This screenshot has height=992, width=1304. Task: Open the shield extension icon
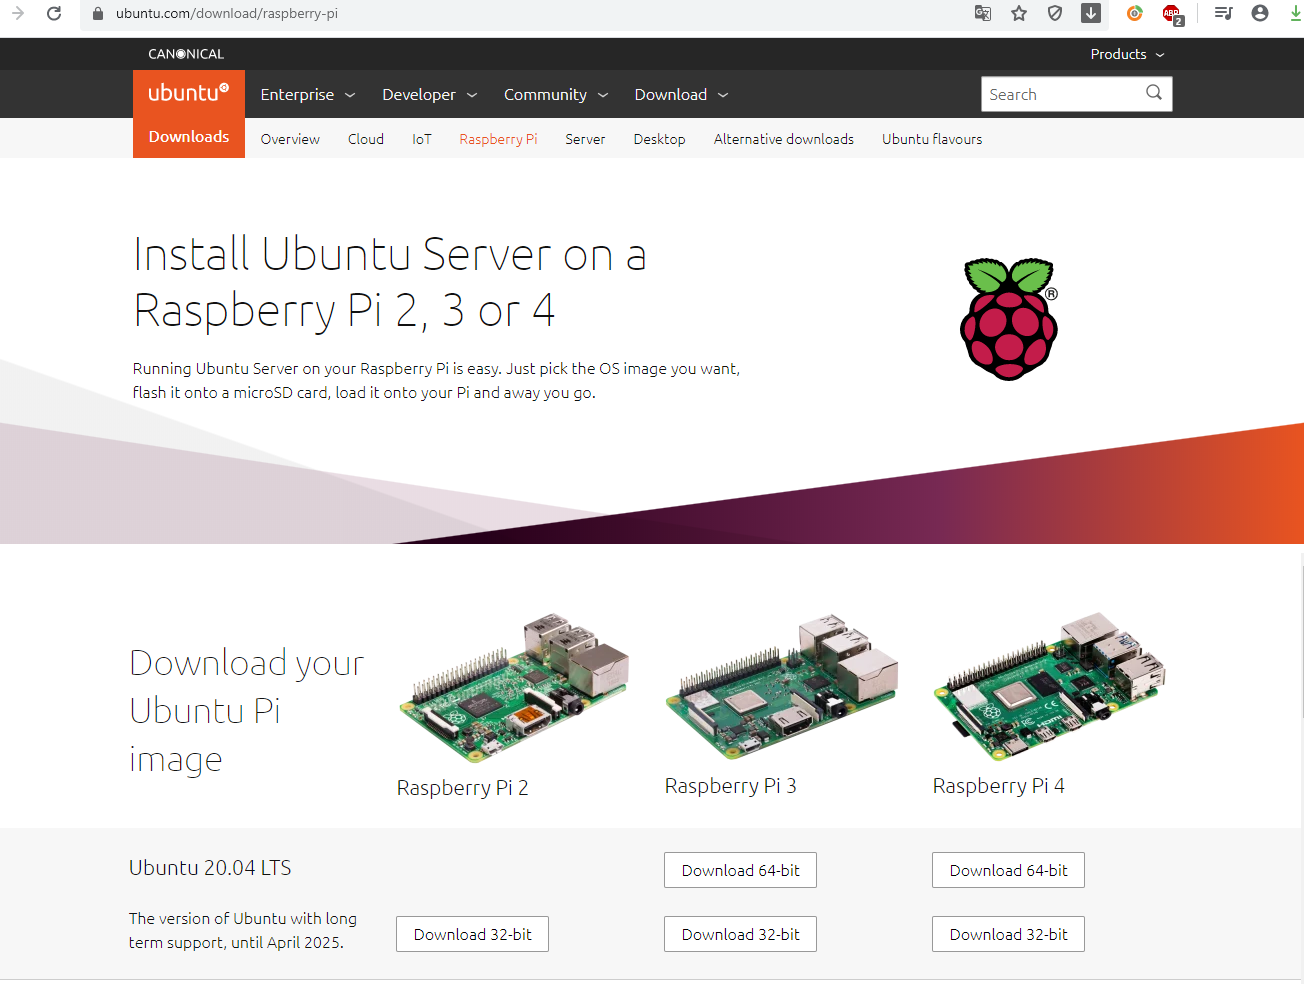[x=1055, y=13]
